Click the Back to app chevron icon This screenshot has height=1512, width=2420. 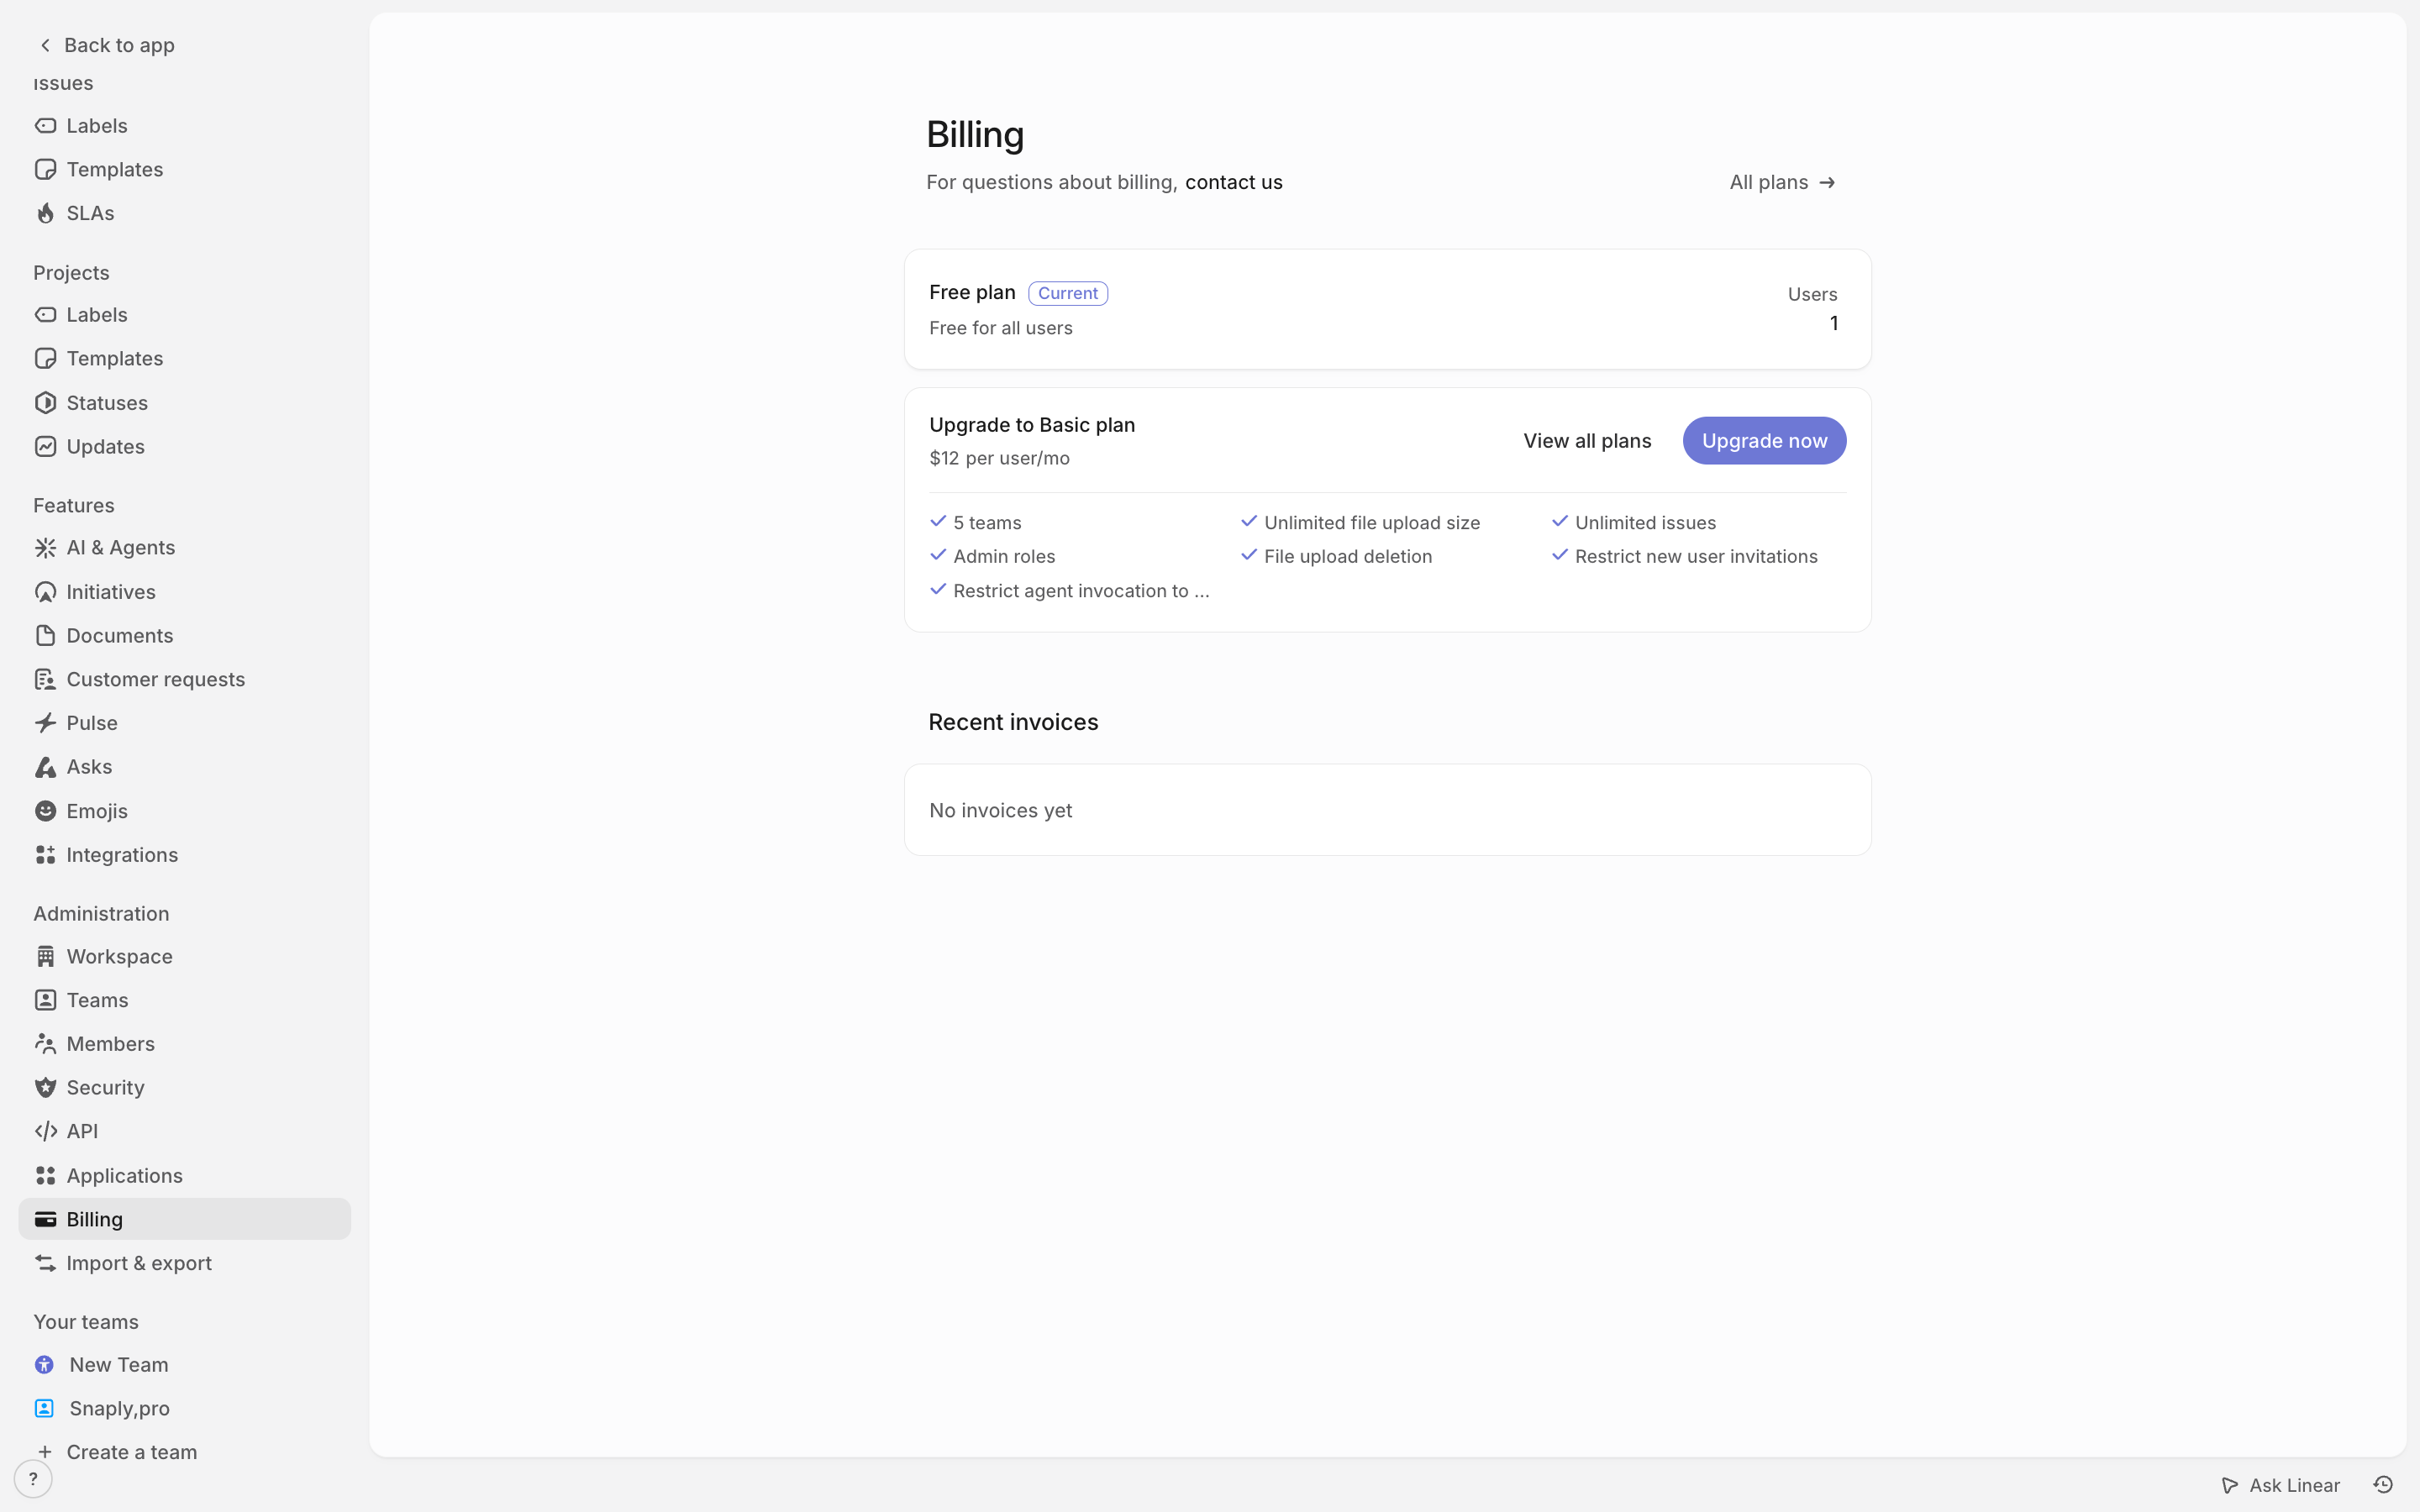pyautogui.click(x=45, y=45)
